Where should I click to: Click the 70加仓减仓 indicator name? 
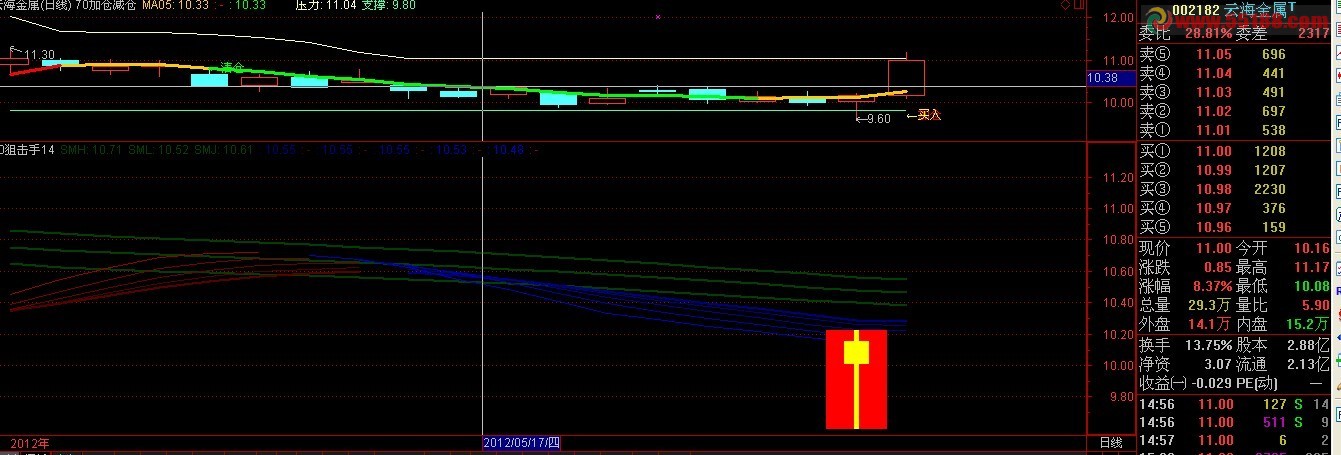click(105, 5)
